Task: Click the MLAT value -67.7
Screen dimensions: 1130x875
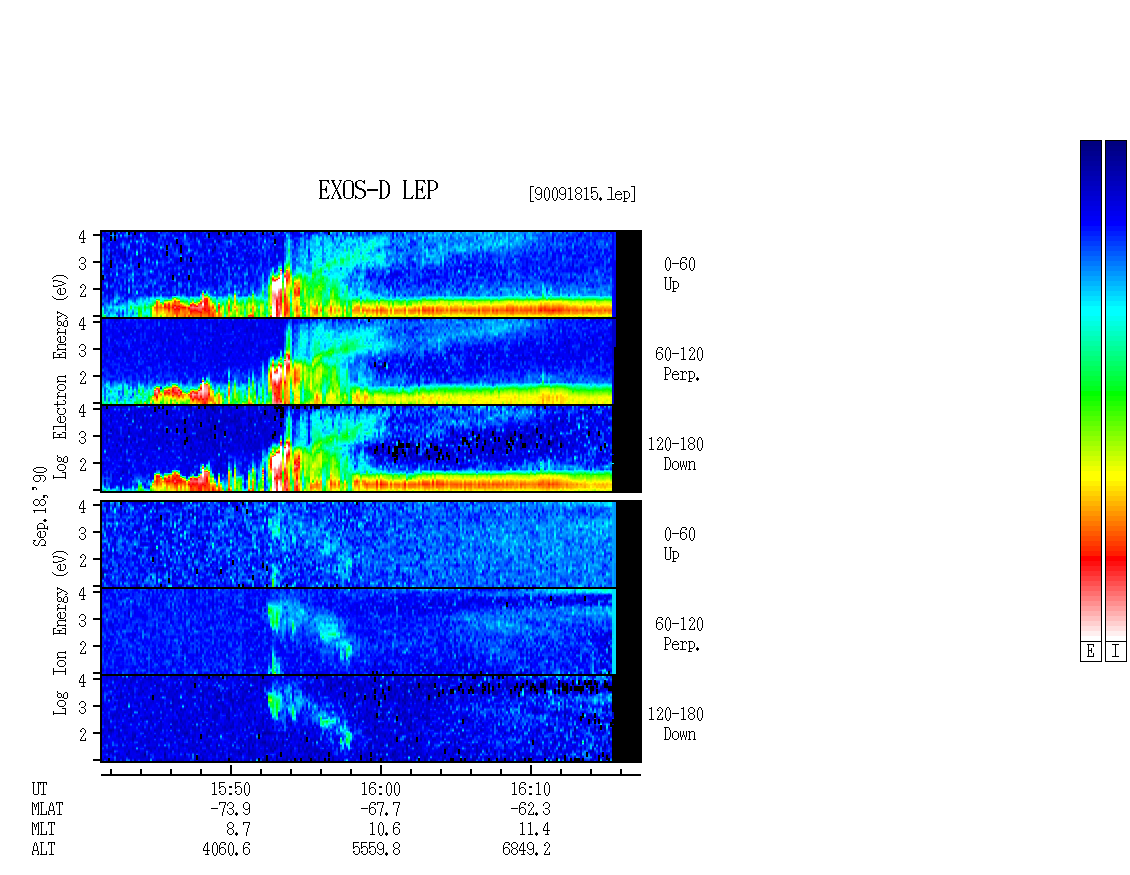Action: pyautogui.click(x=381, y=809)
